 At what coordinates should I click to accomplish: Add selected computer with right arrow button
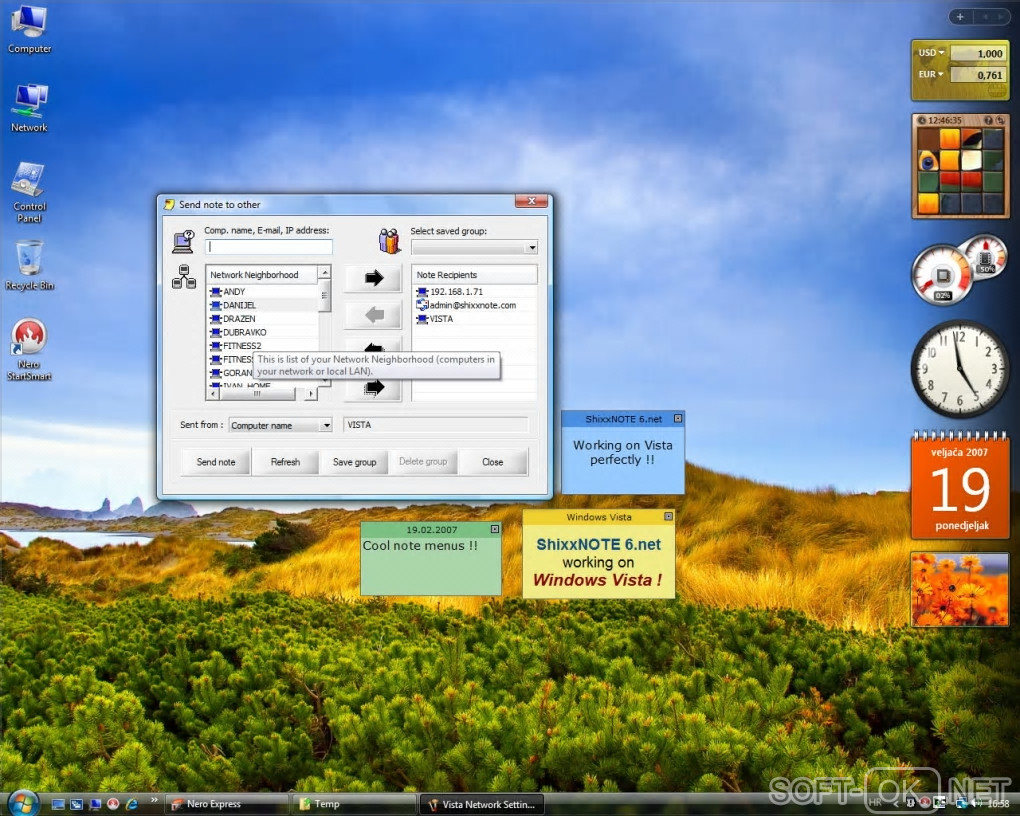(x=373, y=279)
